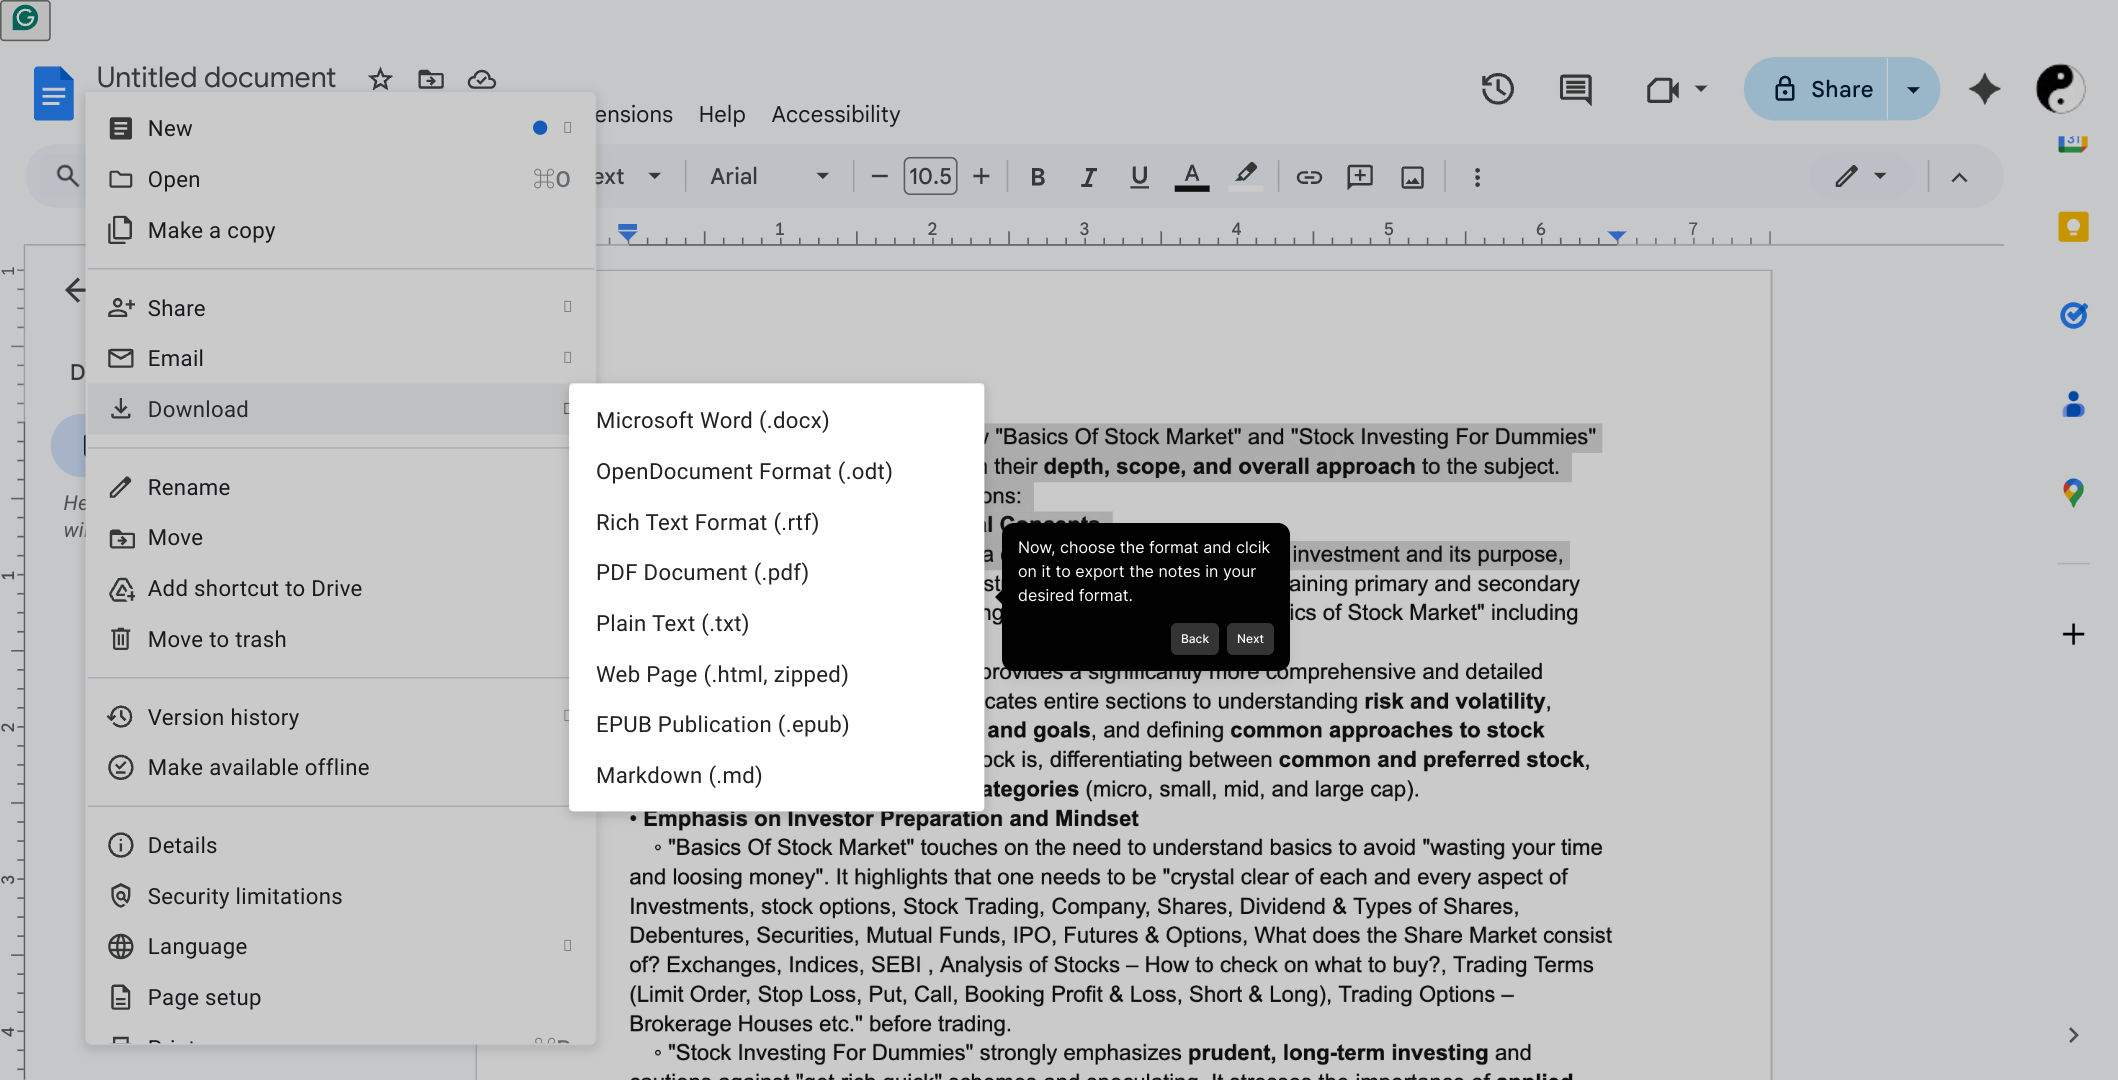
Task: Click the Share button
Action: (x=1817, y=89)
